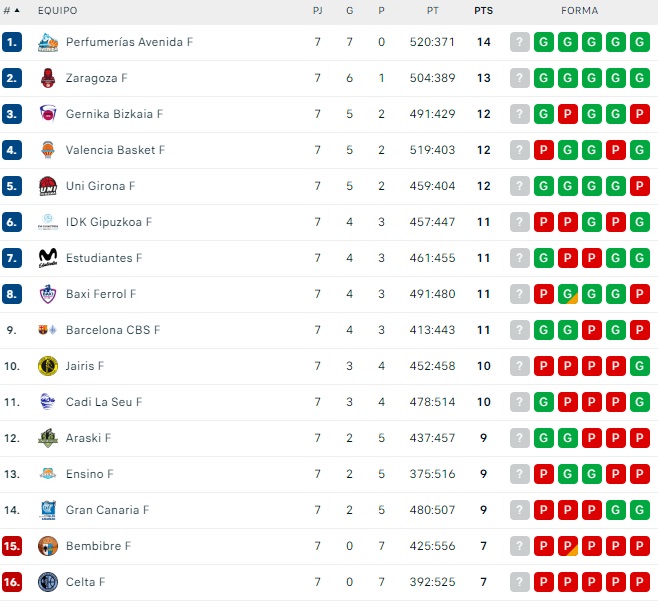Screen dimensions: 658x608
Task: Click the gray ? next-match box for Celta F
Action: coord(520,582)
